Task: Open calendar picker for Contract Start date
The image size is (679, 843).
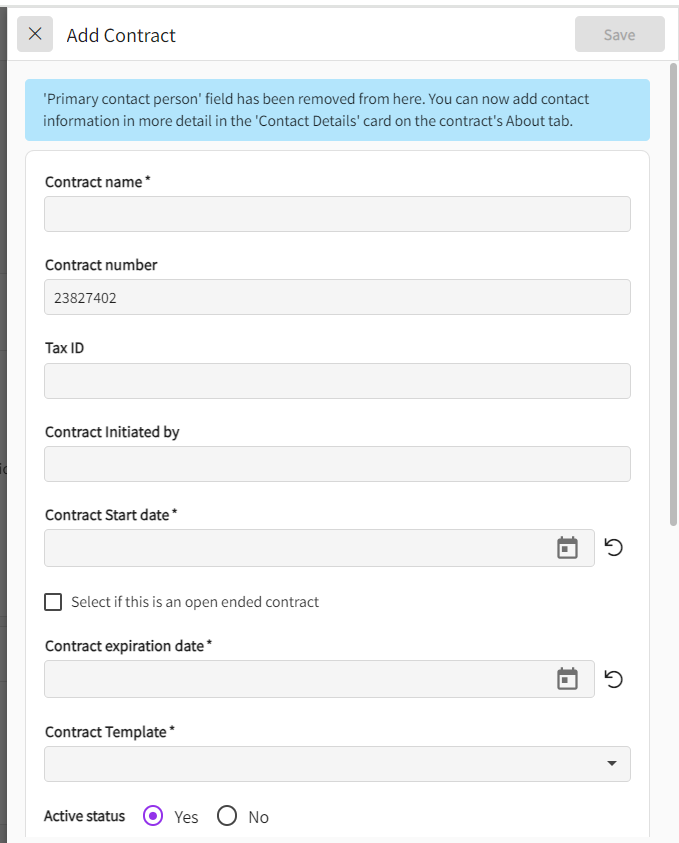Action: pos(567,548)
